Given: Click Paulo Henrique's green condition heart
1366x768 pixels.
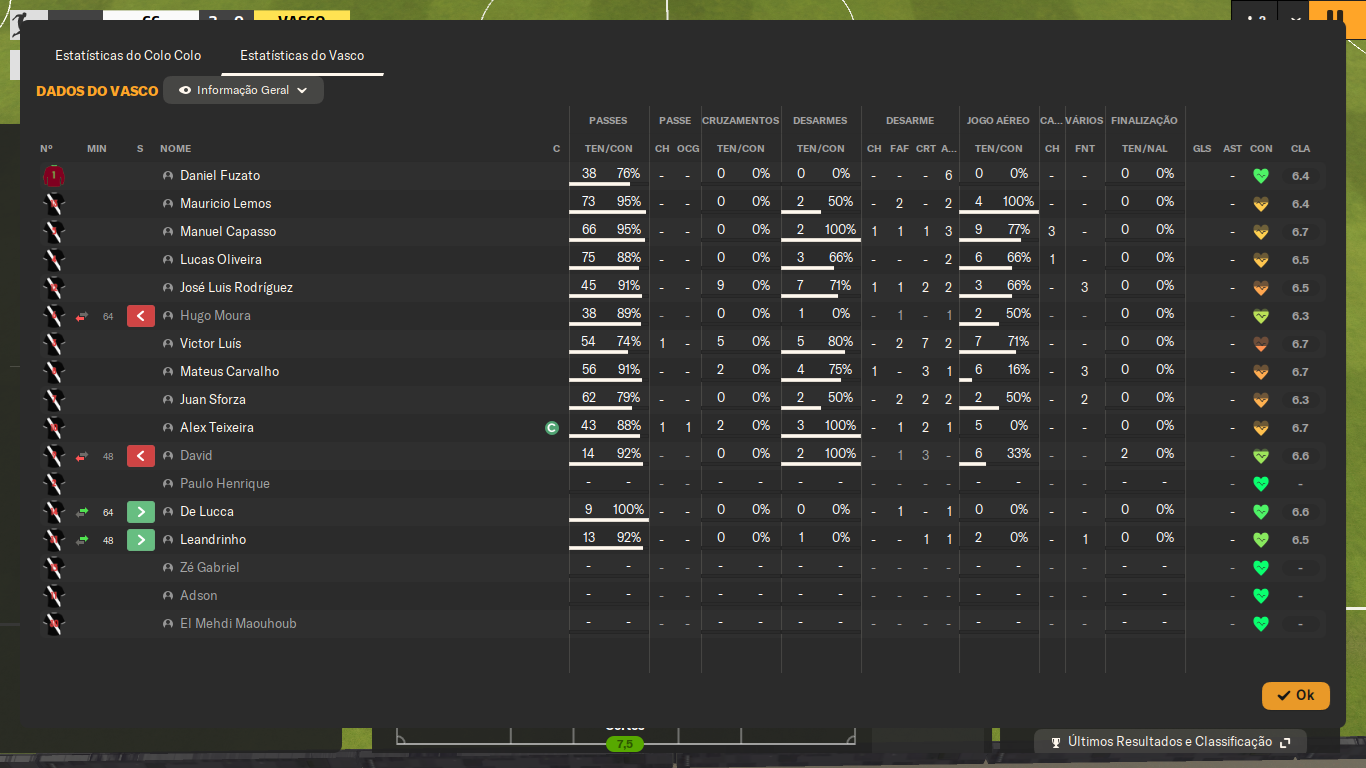Looking at the screenshot, I should [x=1261, y=484].
